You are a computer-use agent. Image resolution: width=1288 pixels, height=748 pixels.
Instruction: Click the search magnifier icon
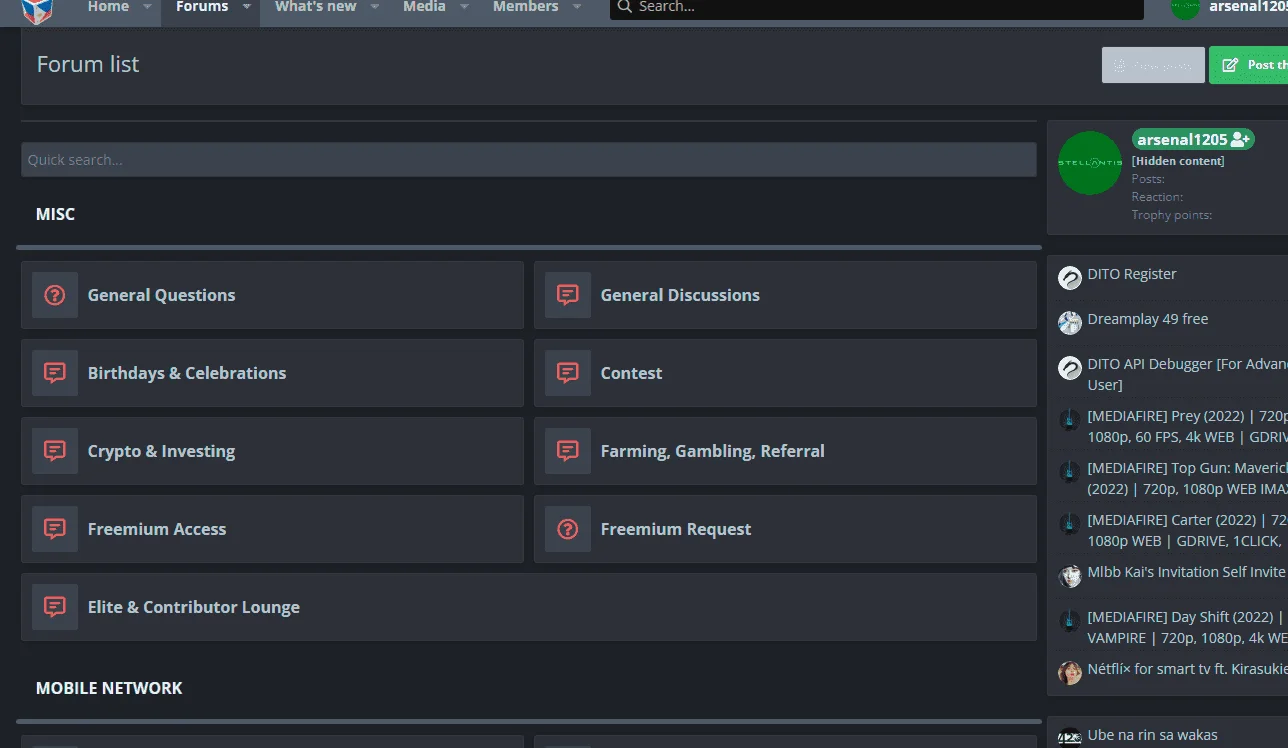[625, 7]
